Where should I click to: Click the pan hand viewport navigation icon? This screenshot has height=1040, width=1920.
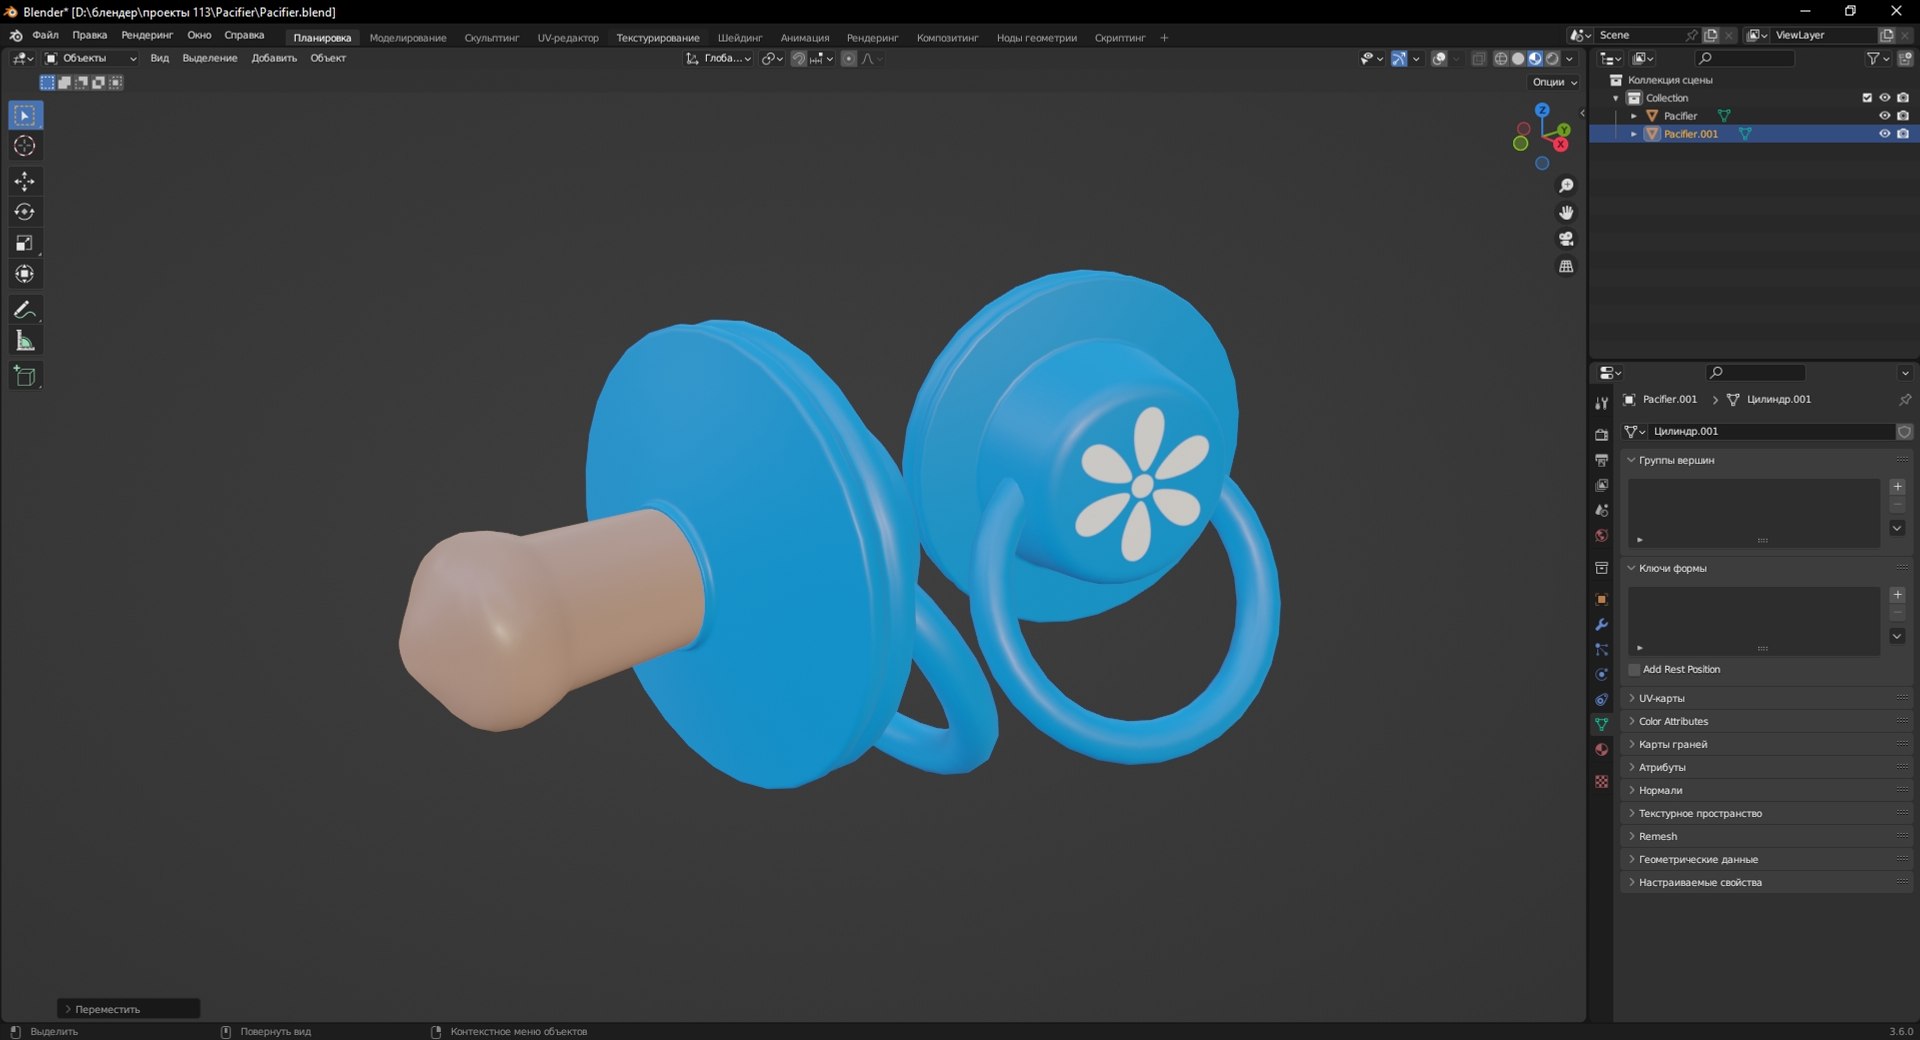point(1566,212)
